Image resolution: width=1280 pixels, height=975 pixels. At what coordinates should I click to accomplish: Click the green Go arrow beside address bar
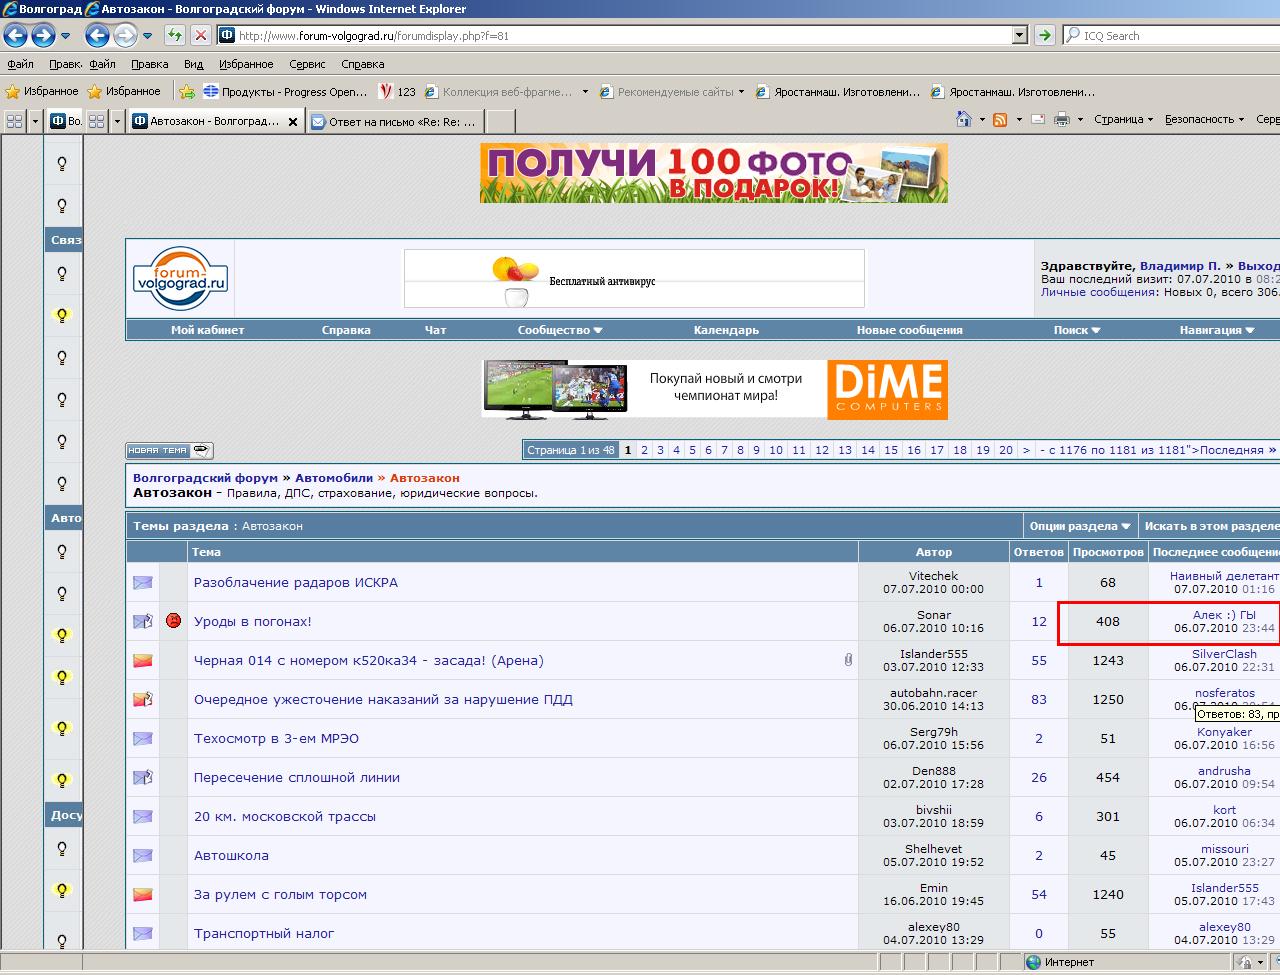(1045, 36)
